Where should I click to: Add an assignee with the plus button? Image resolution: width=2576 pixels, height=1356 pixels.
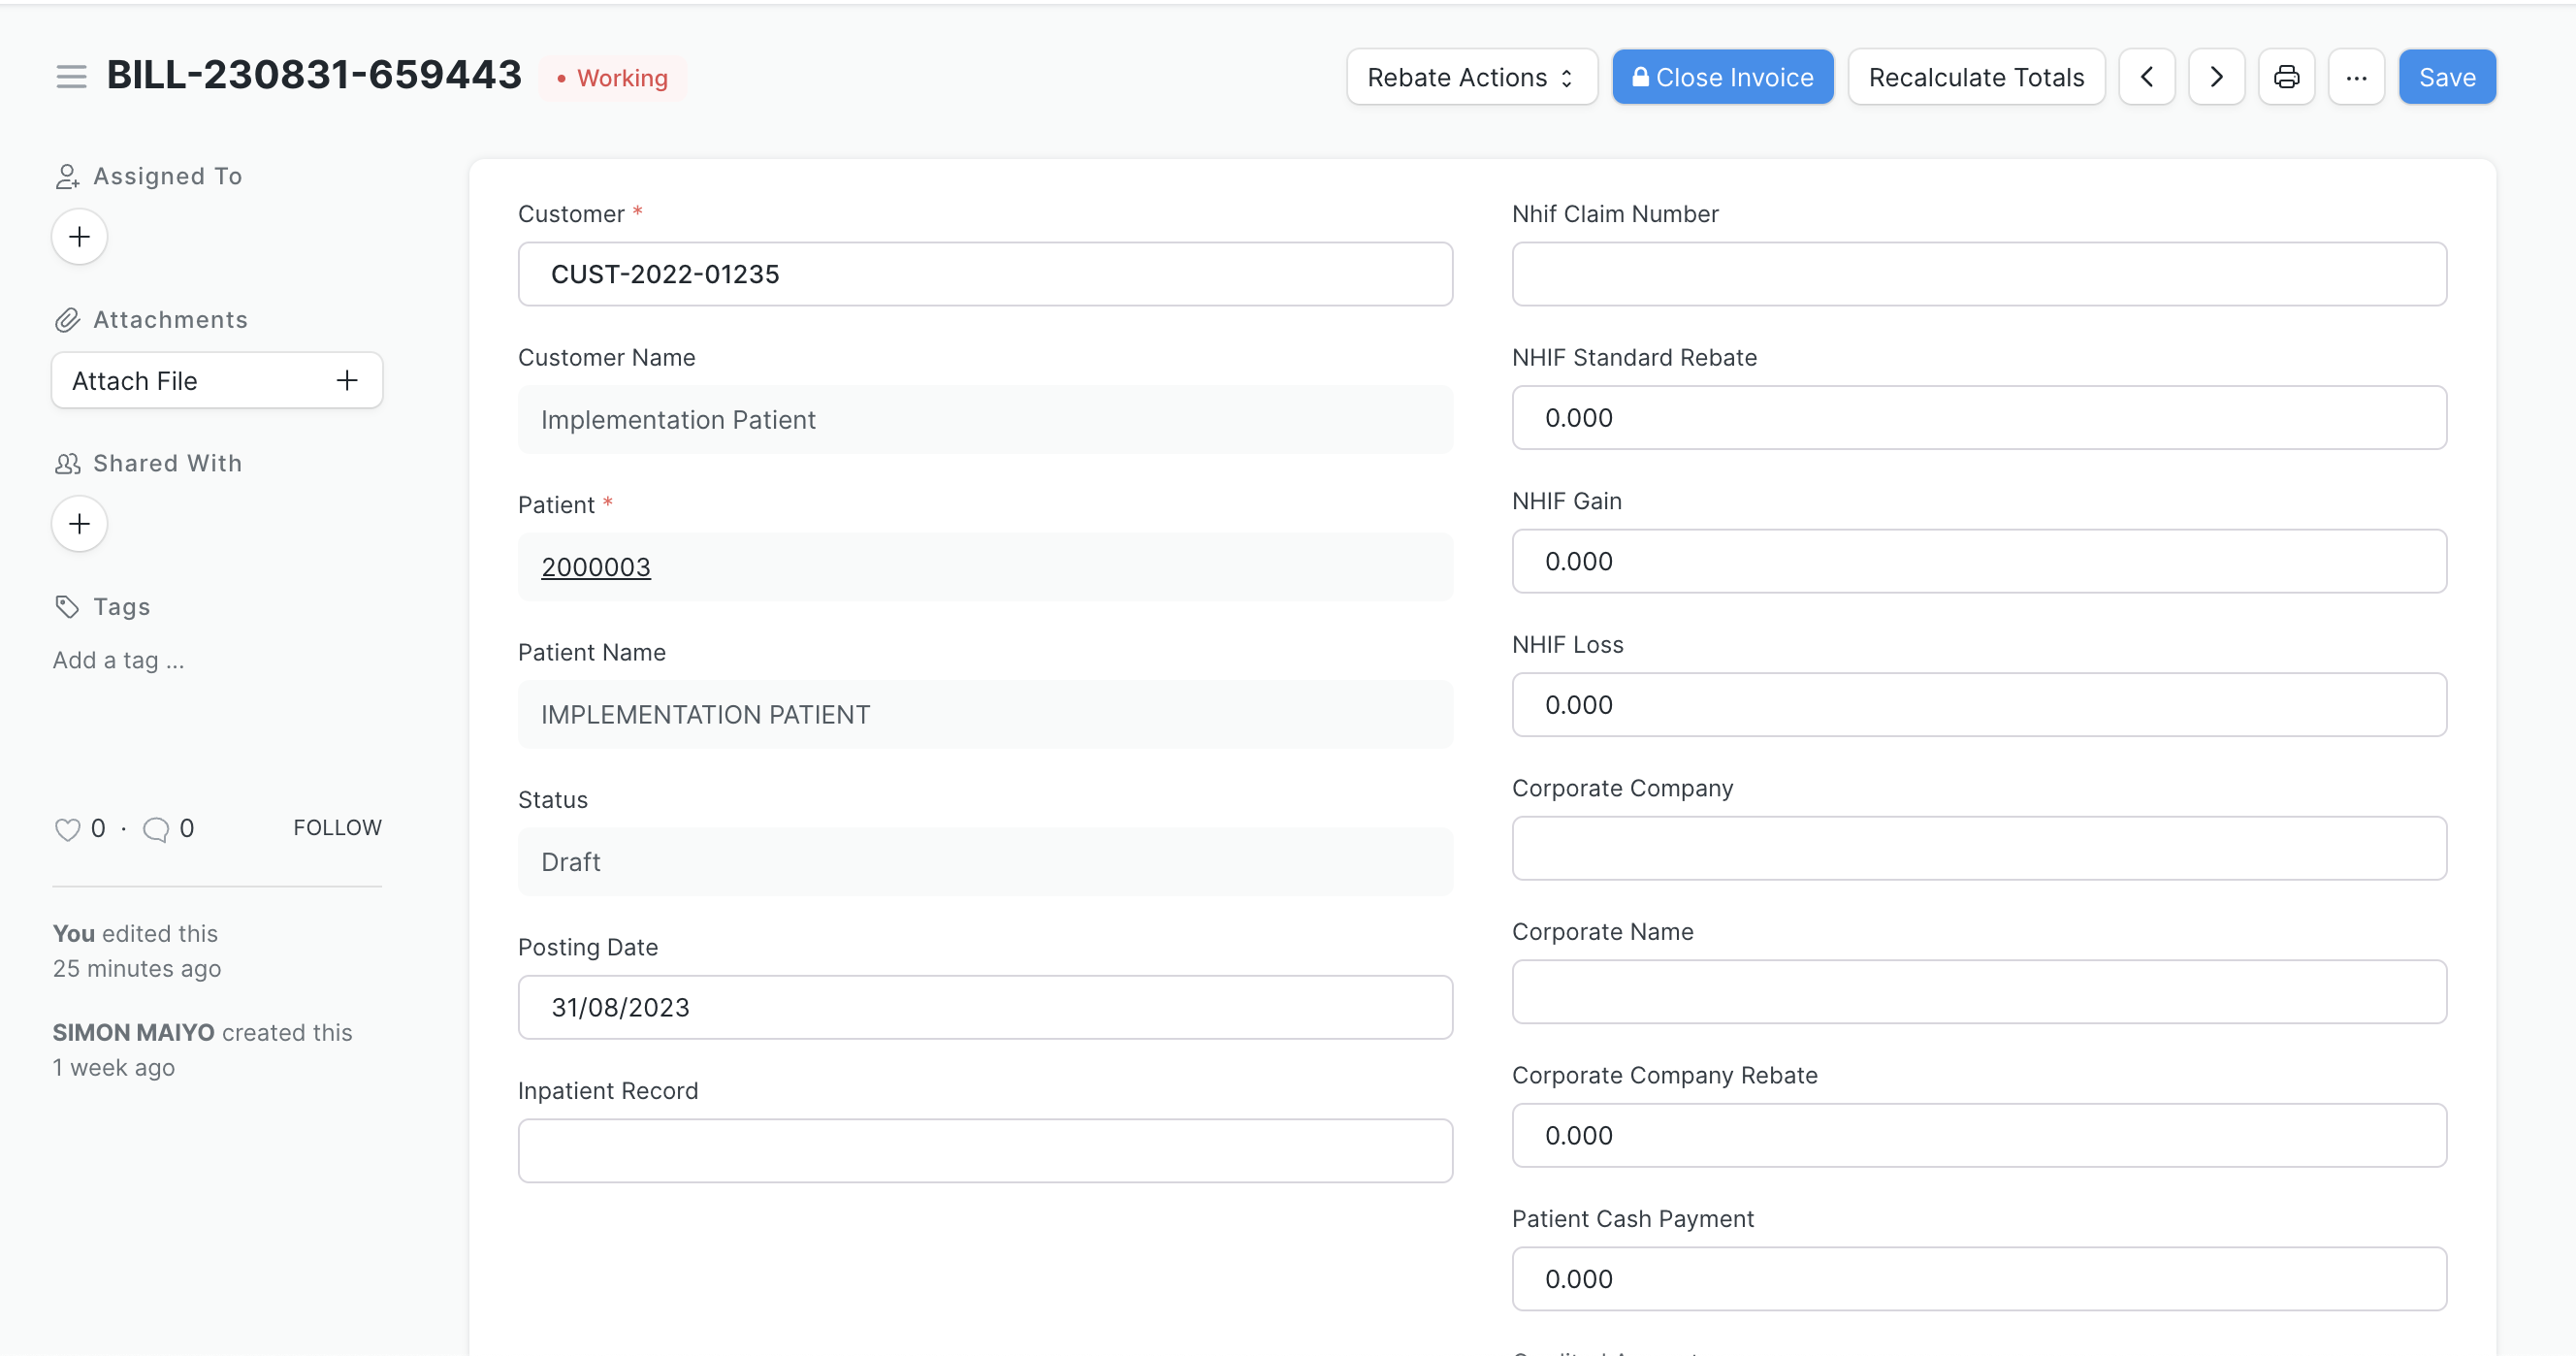(79, 237)
